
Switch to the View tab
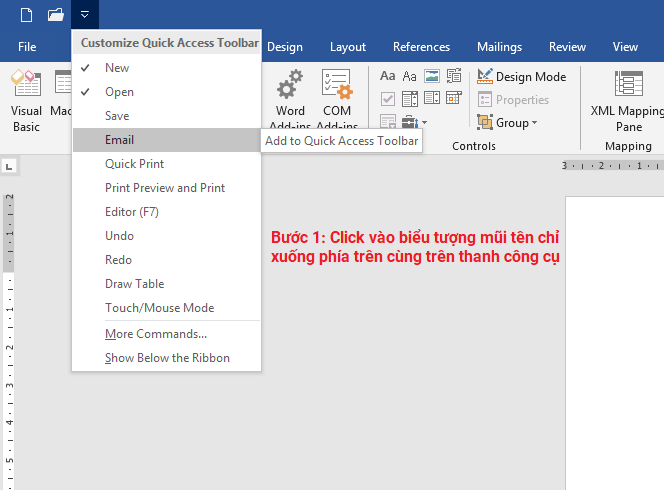click(625, 47)
